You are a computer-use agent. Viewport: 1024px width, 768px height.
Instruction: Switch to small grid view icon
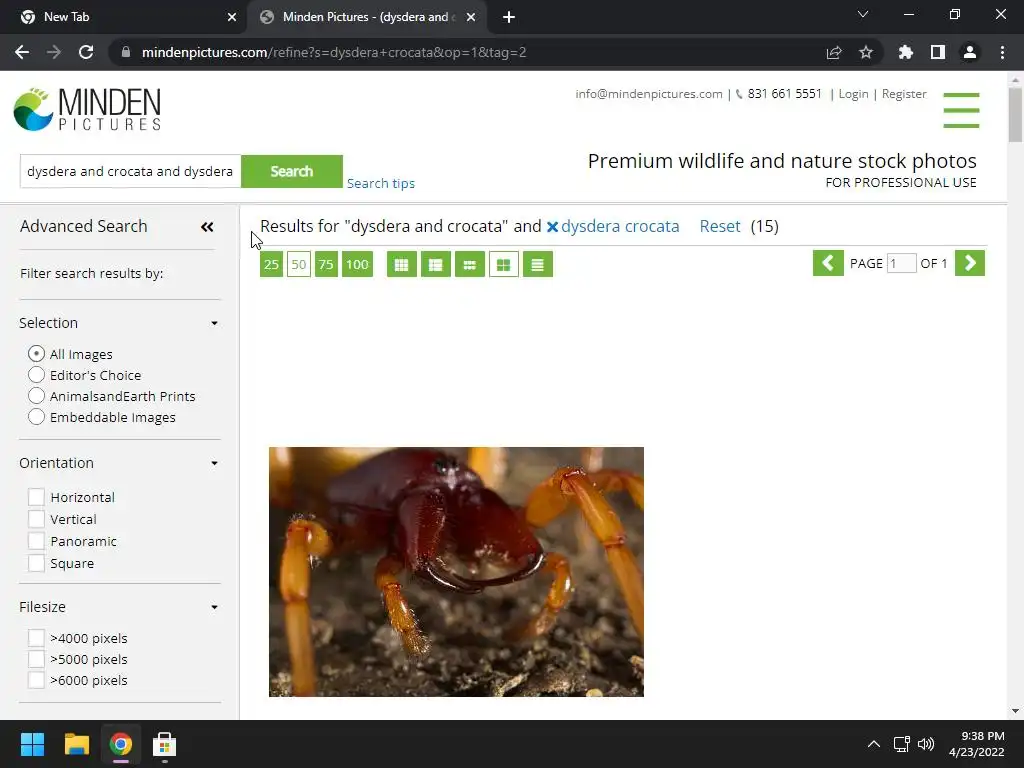[x=402, y=264]
